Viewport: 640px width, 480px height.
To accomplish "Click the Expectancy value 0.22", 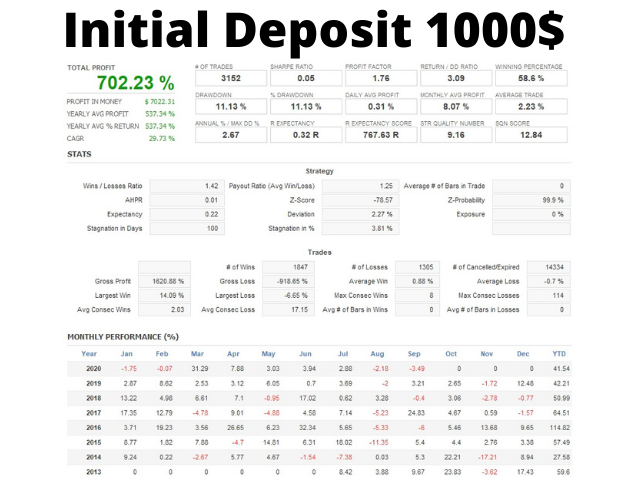I will [187, 214].
